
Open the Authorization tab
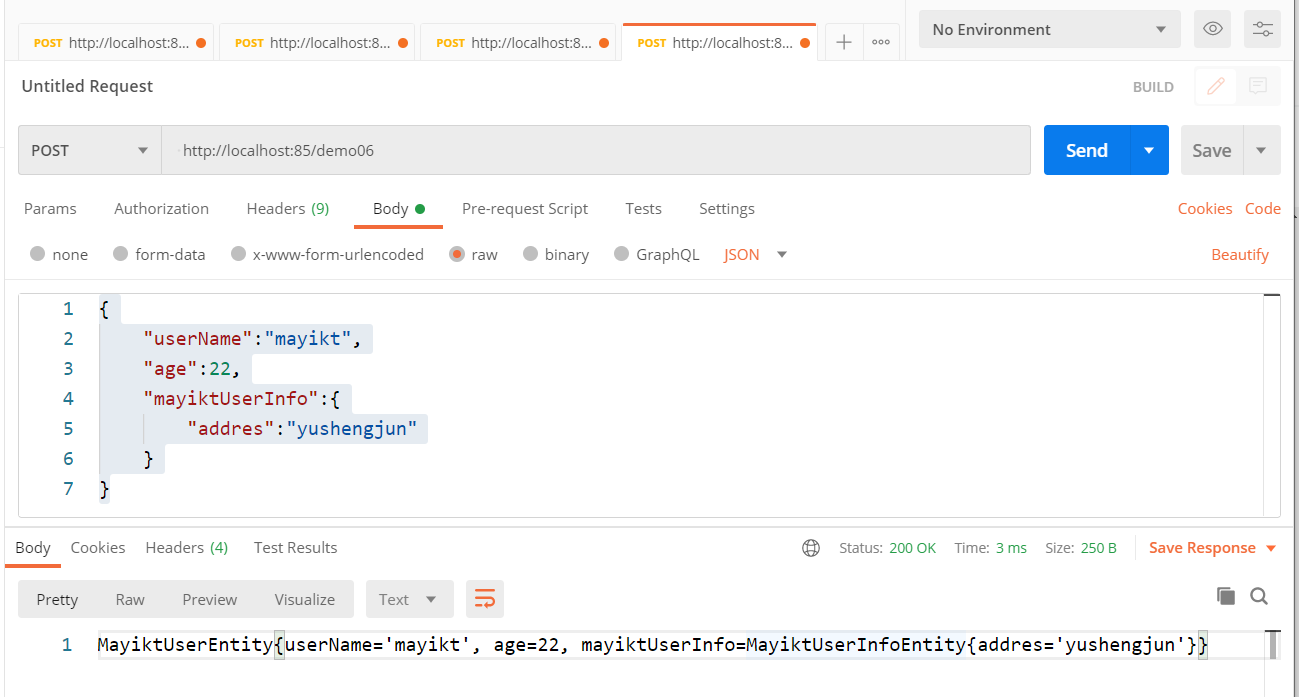(x=161, y=208)
